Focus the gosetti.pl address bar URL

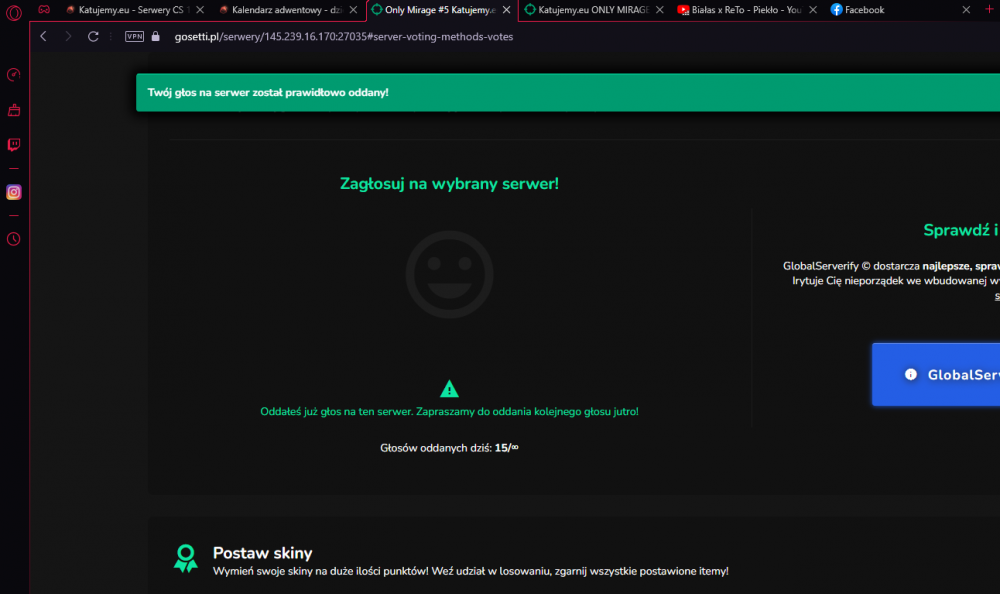pos(344,36)
